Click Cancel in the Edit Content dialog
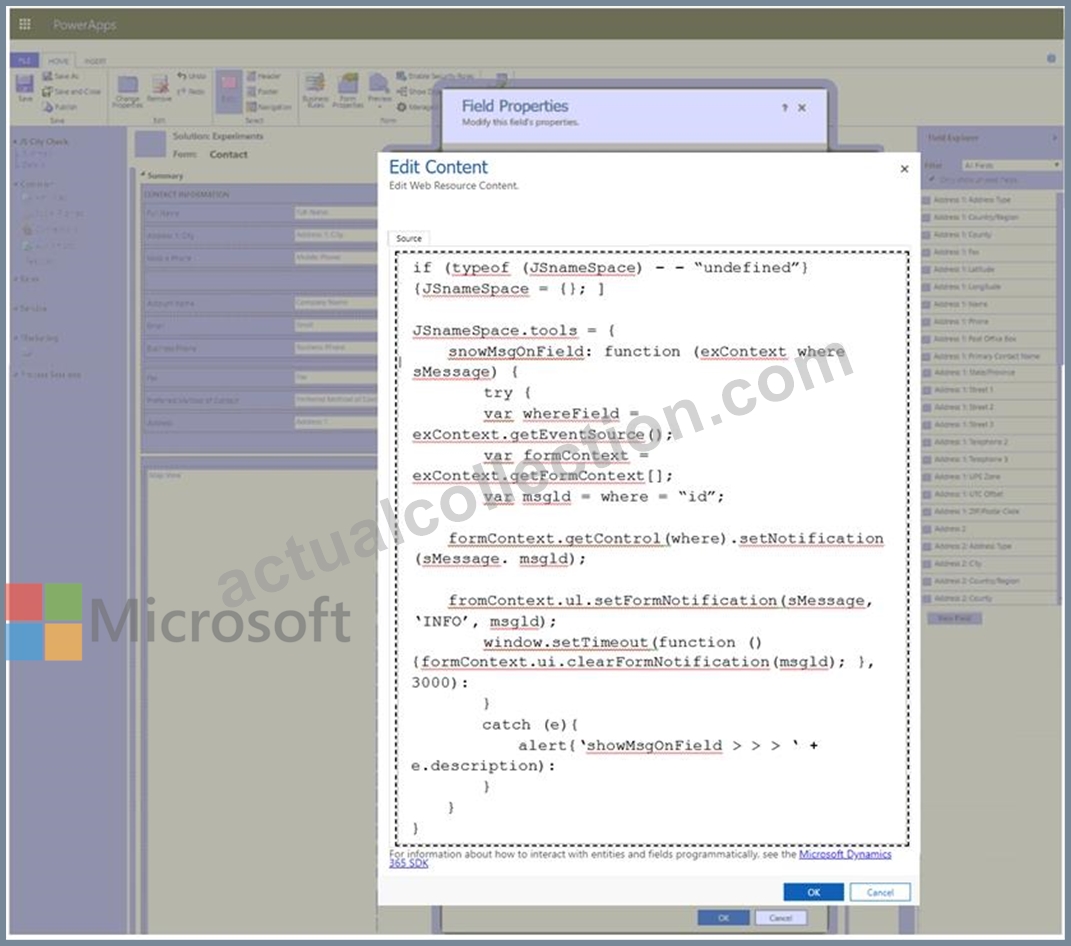This screenshot has width=1071, height=946. (880, 892)
